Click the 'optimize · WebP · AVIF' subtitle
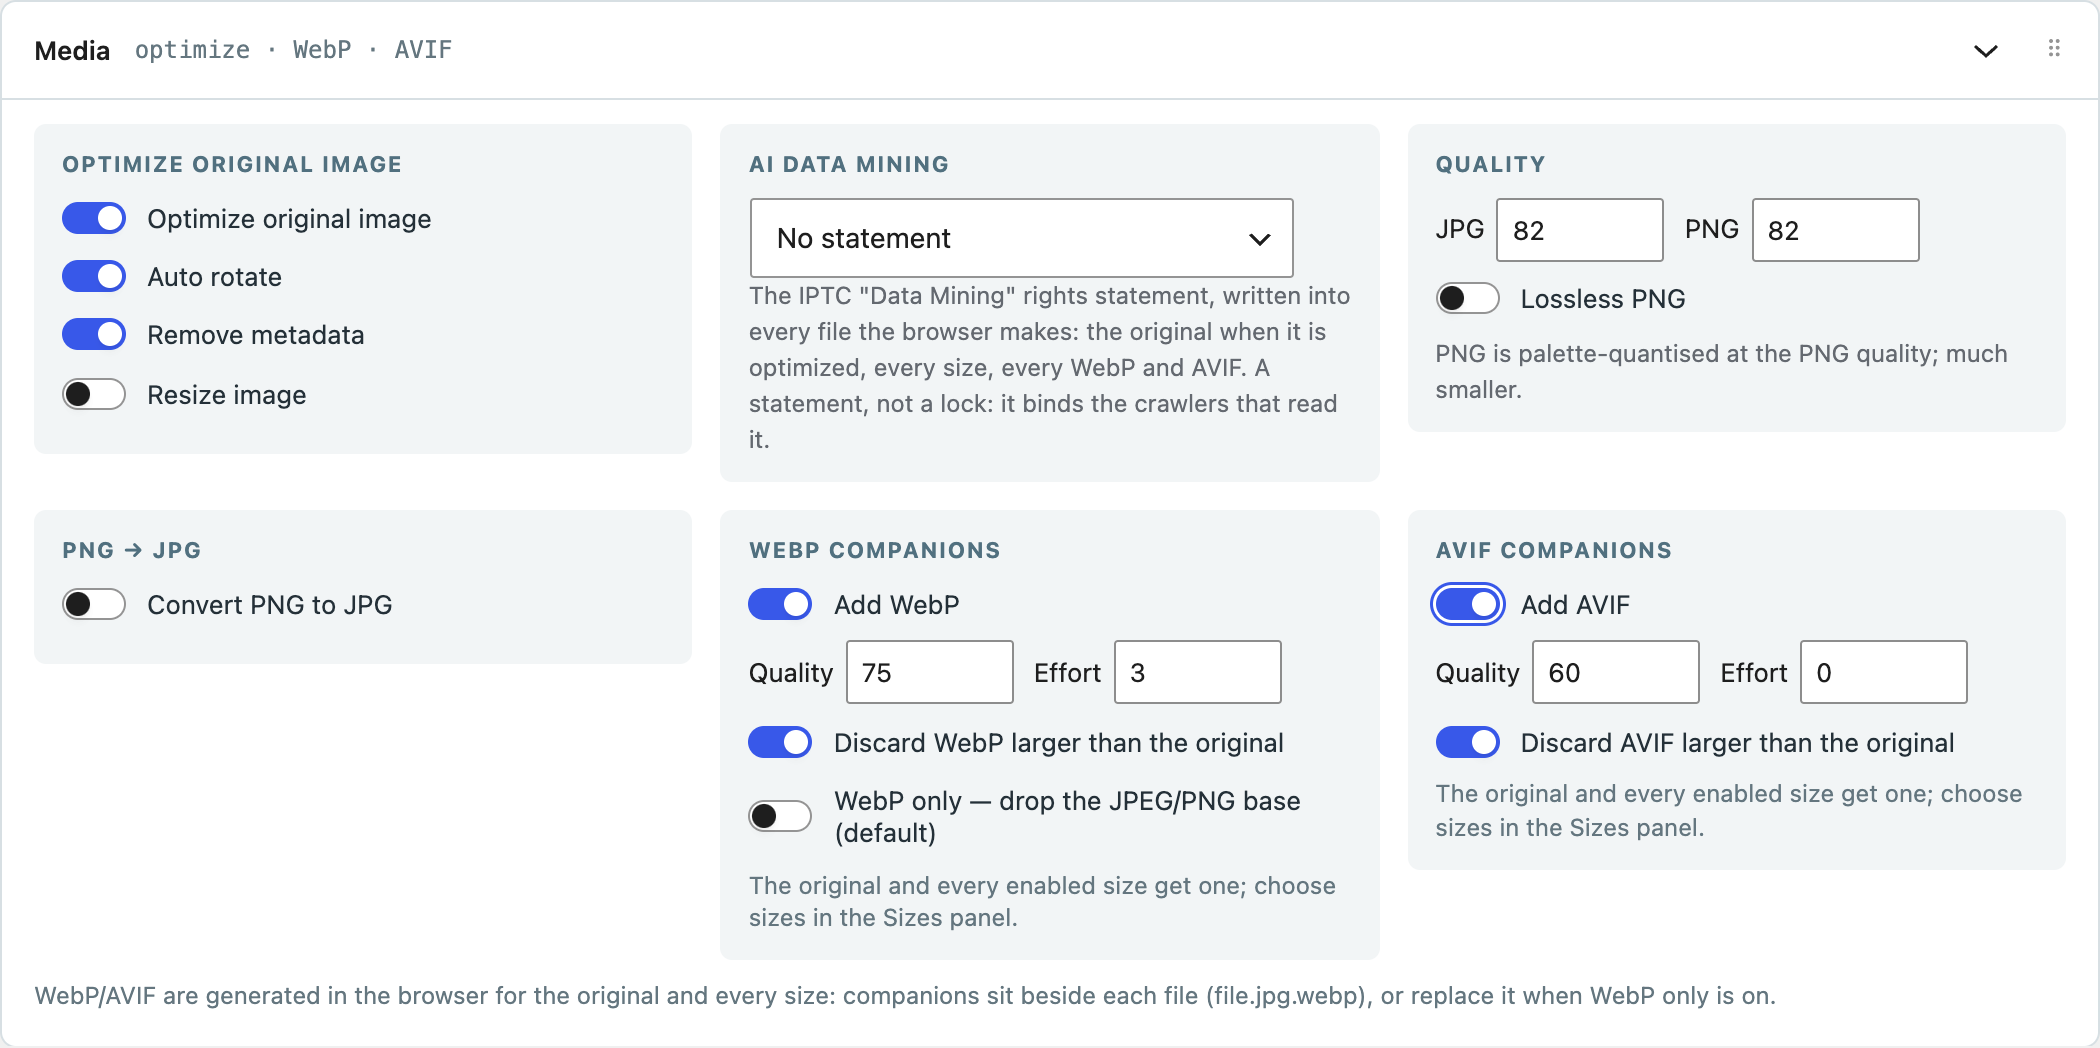 pyautogui.click(x=293, y=50)
